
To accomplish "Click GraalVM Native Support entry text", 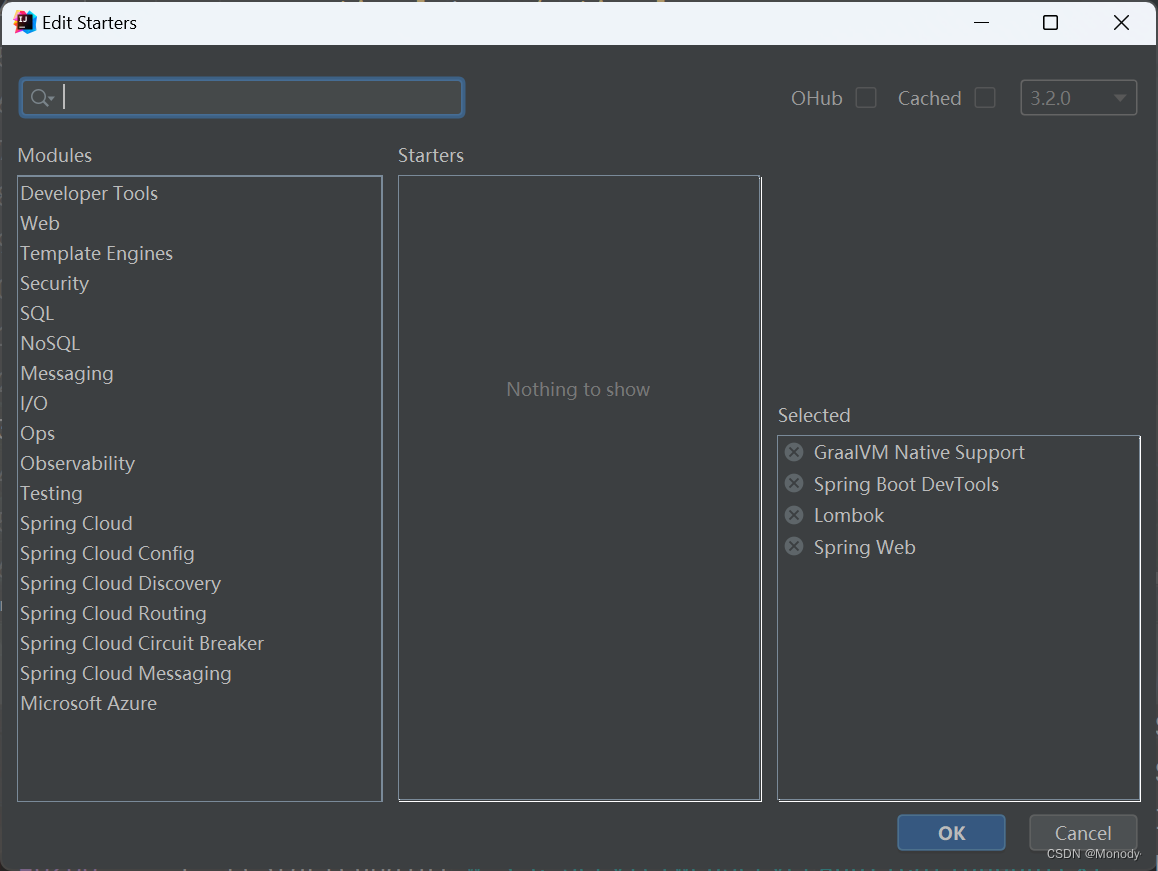I will click(x=919, y=452).
